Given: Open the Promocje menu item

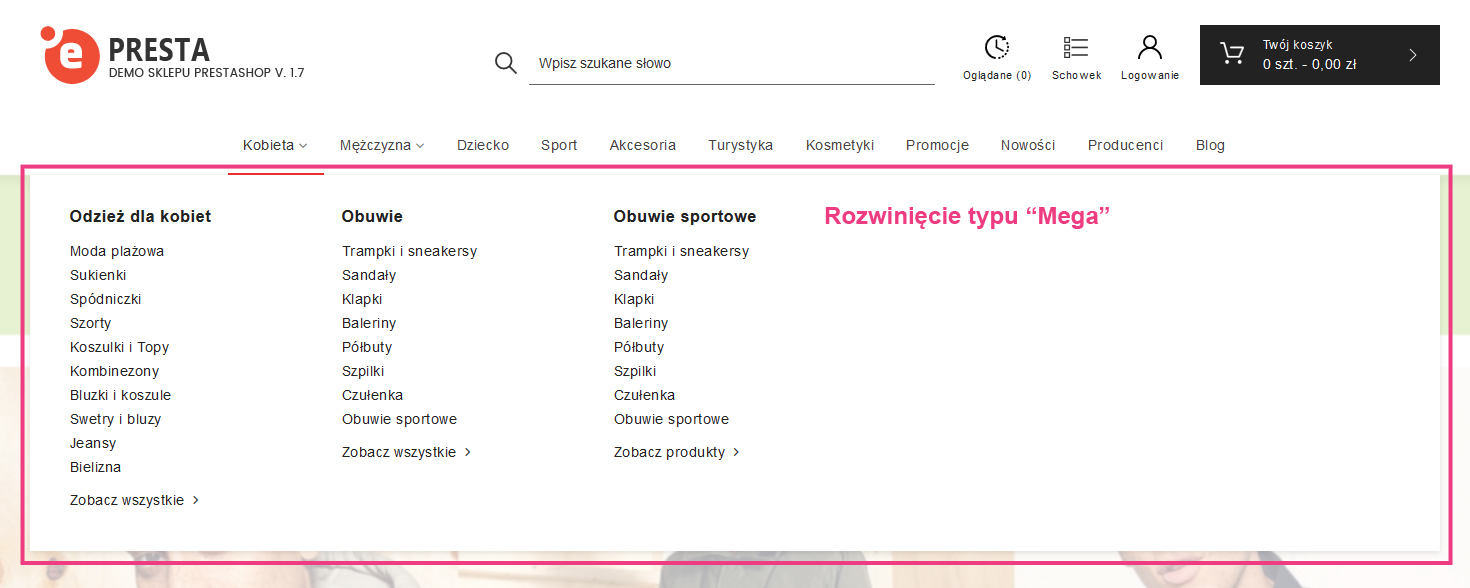Looking at the screenshot, I should (x=937, y=145).
